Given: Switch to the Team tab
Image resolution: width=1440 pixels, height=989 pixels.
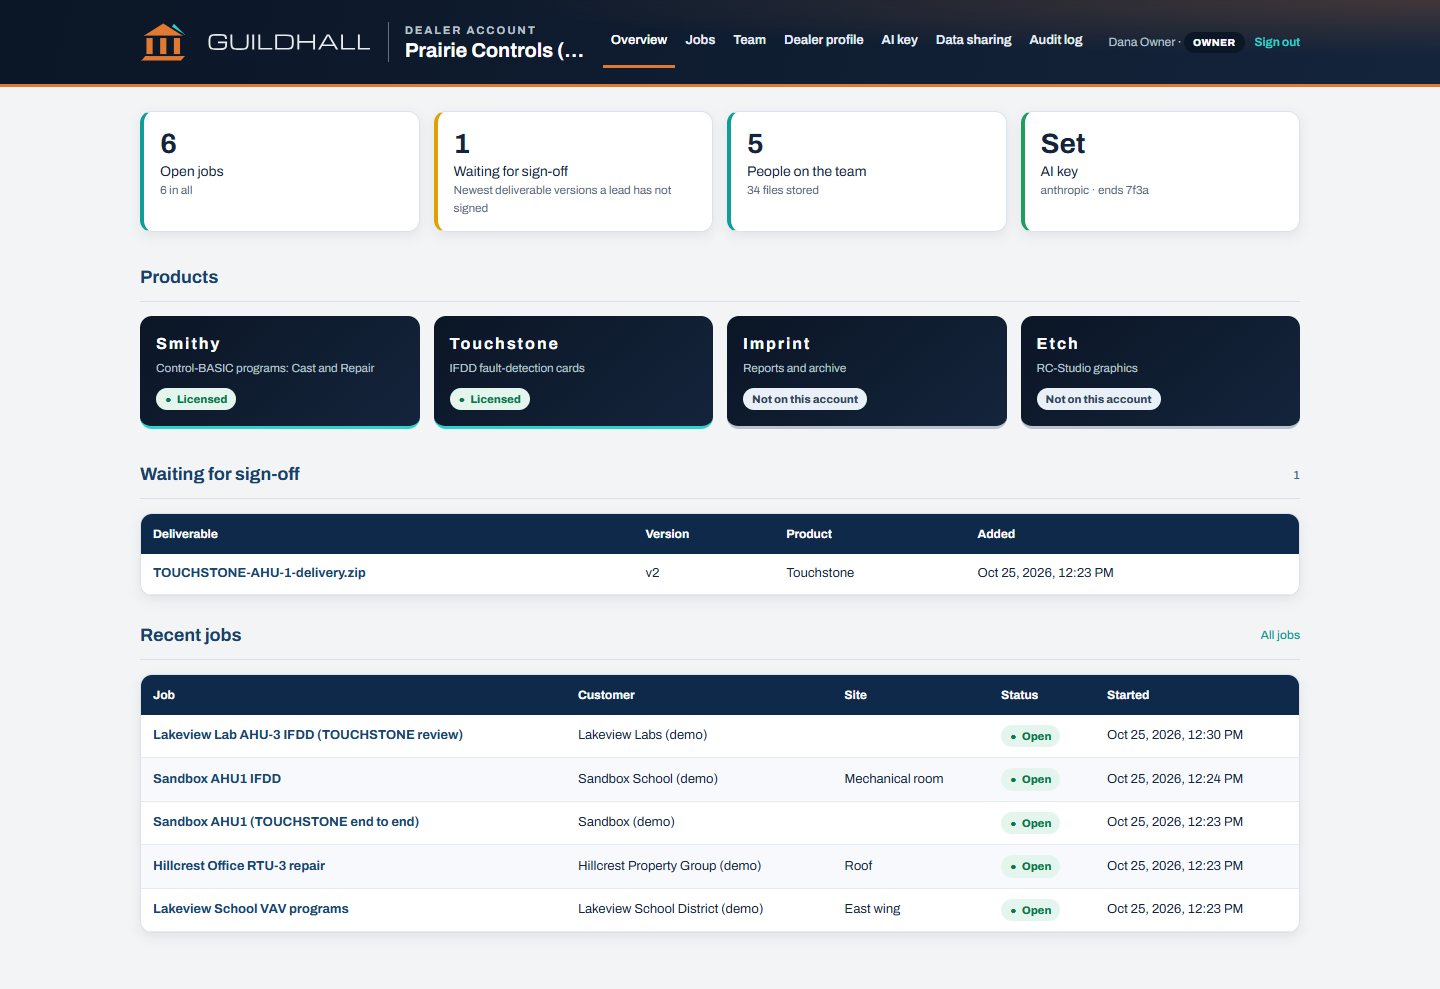Looking at the screenshot, I should (x=749, y=40).
